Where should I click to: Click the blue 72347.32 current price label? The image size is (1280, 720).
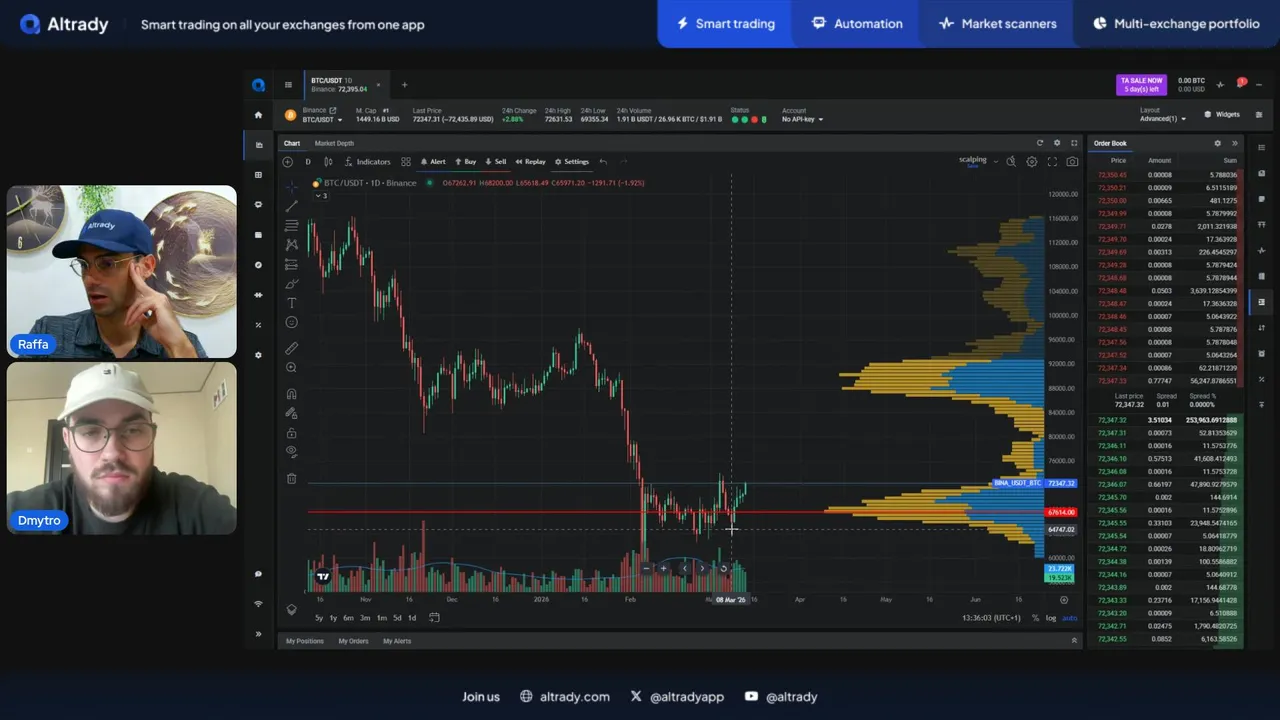coord(1060,483)
